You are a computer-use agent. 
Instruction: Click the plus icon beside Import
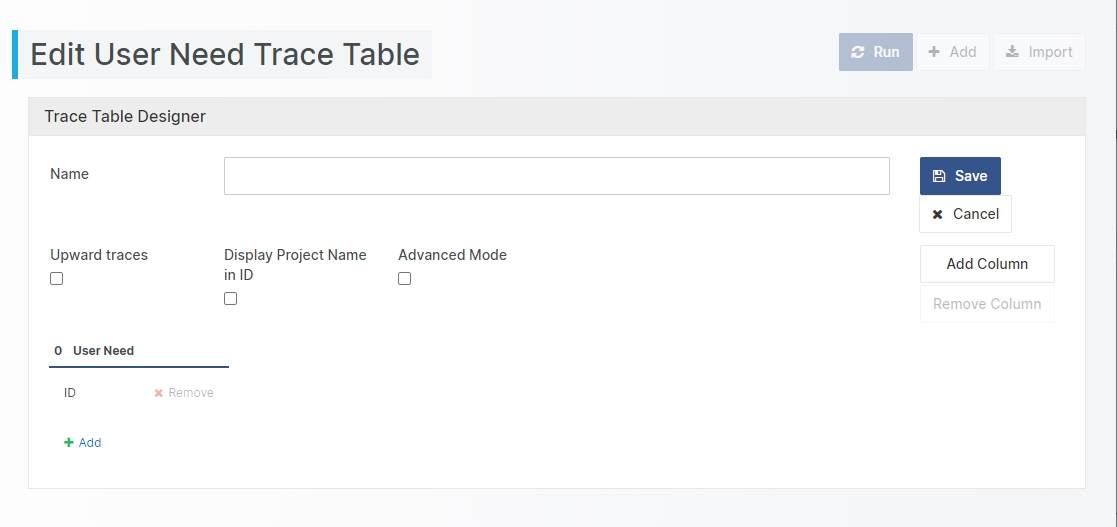point(934,52)
